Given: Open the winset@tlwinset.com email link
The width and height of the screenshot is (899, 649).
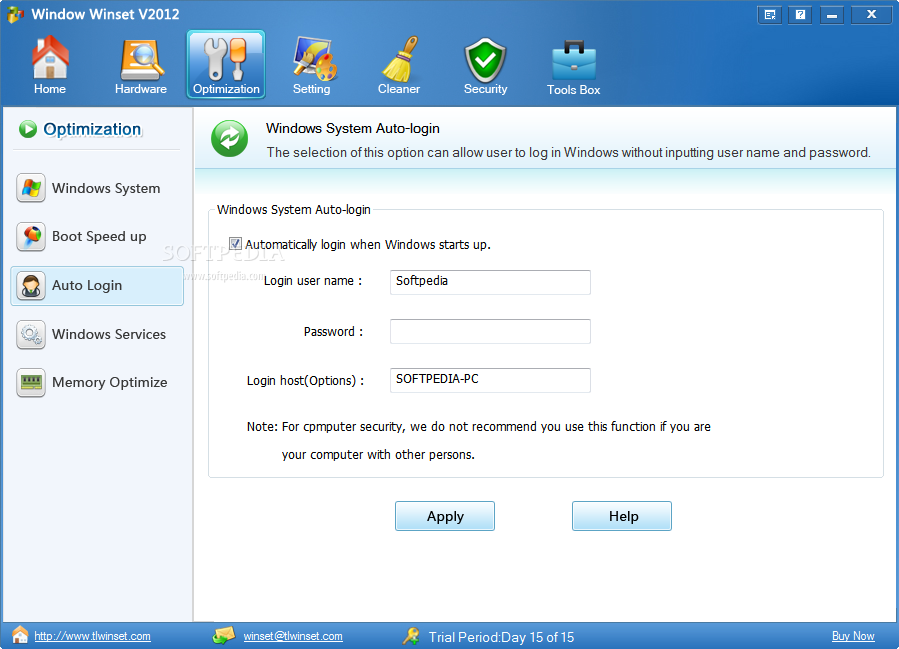Looking at the screenshot, I should pos(293,636).
